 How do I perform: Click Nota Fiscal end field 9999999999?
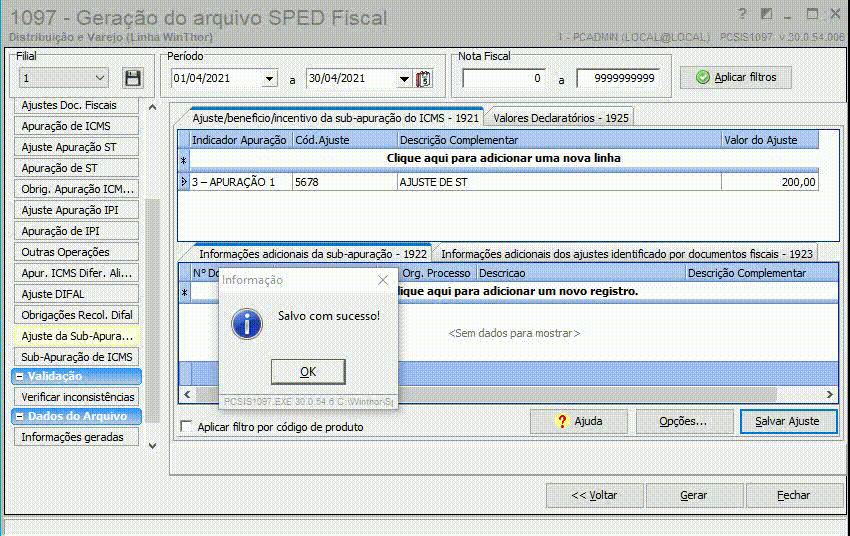619,79
